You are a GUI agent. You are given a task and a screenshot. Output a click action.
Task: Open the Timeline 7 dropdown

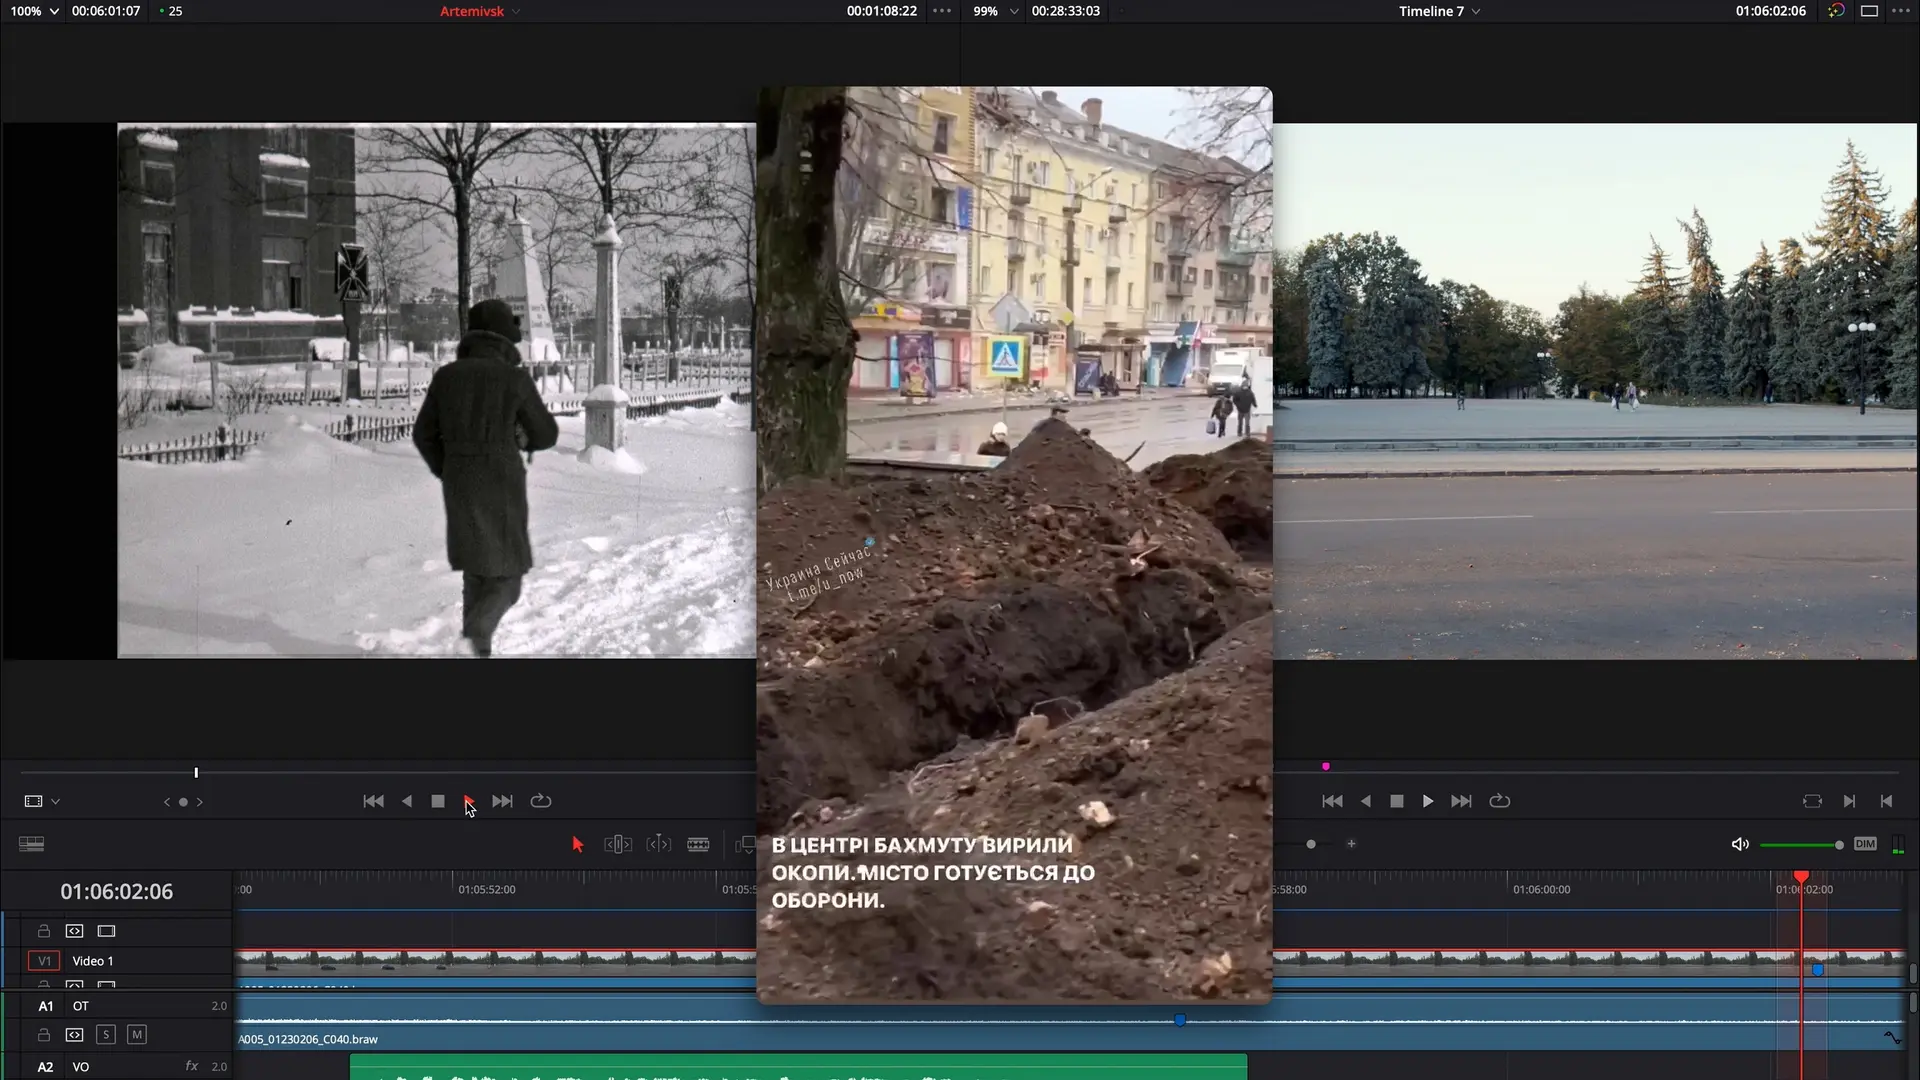coord(1439,11)
